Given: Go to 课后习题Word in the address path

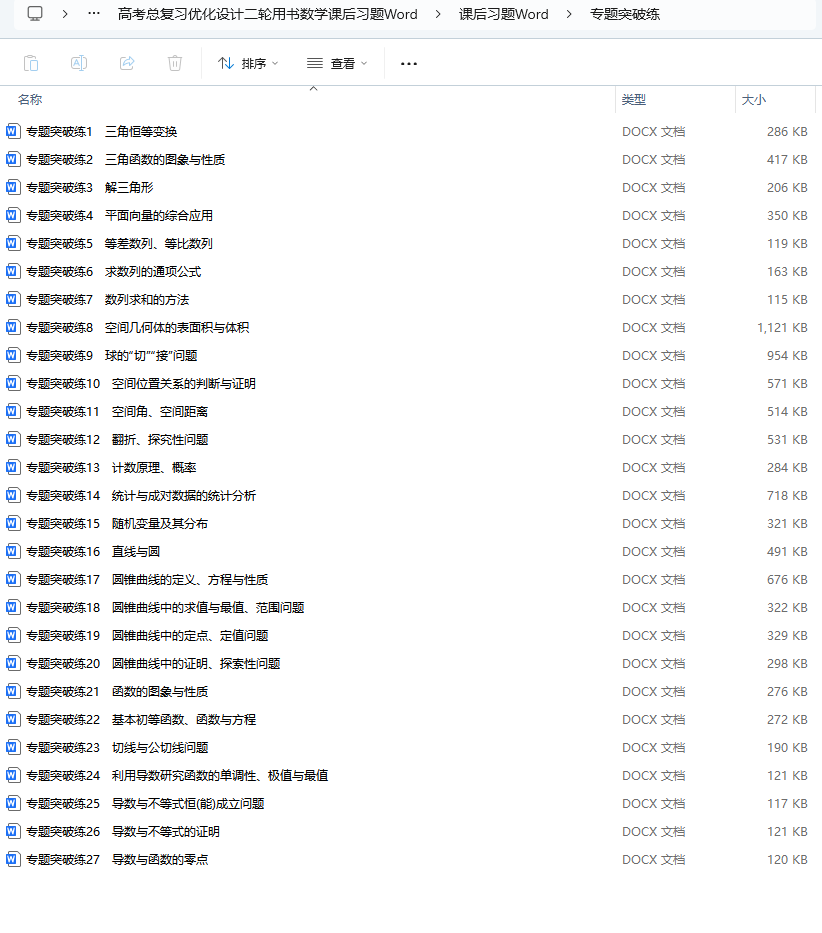Looking at the screenshot, I should point(504,14).
